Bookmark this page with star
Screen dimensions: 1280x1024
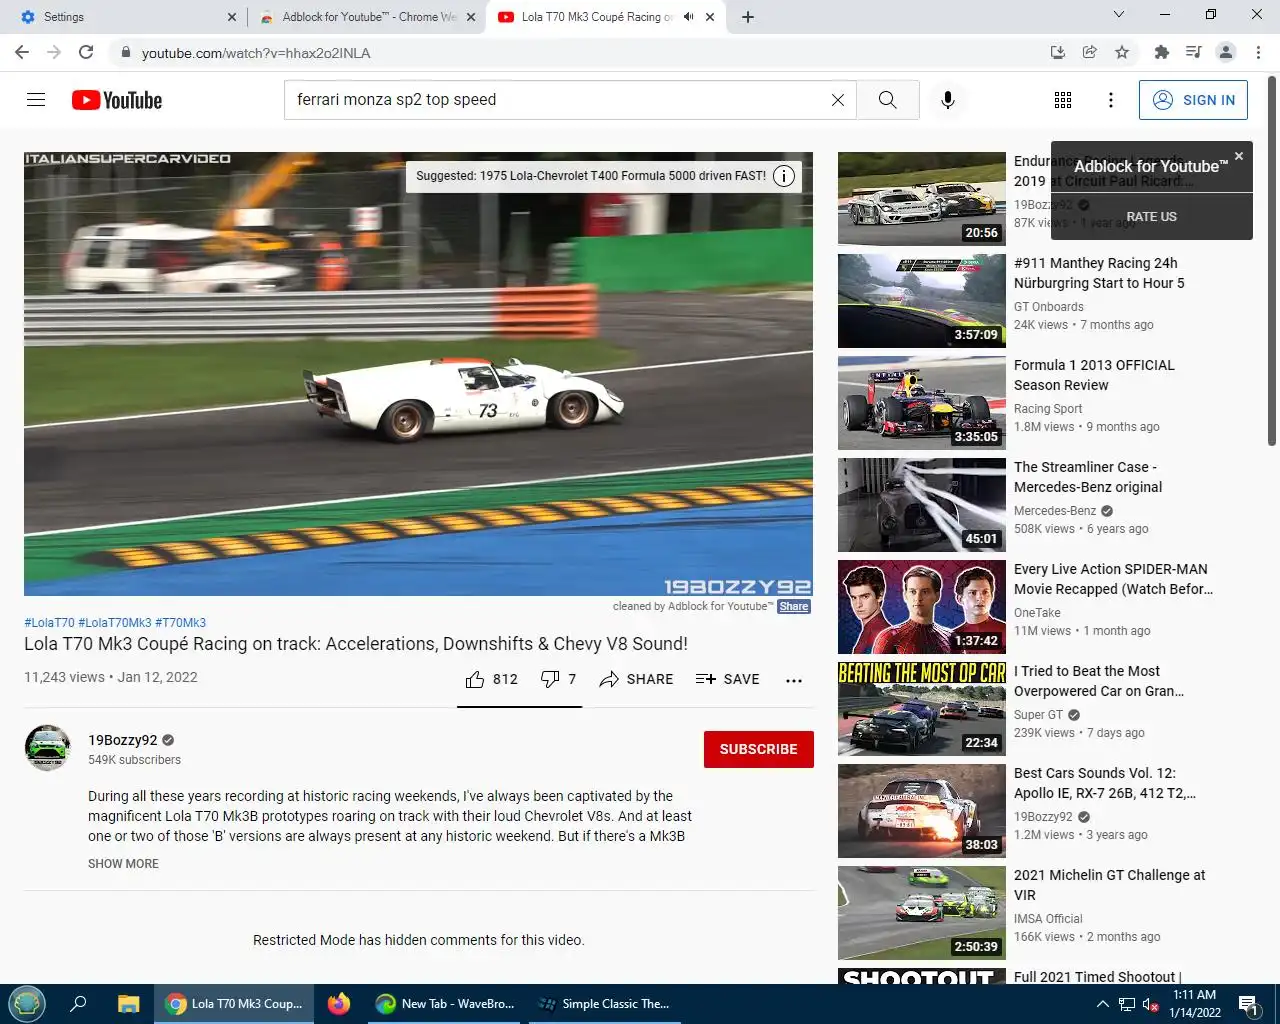pos(1122,52)
